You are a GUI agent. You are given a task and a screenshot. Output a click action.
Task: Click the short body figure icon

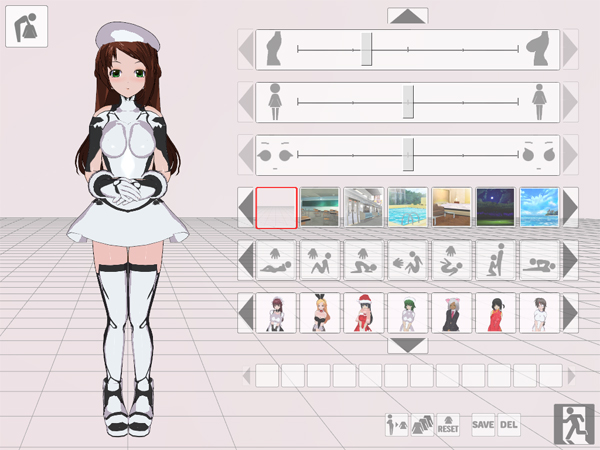pyautogui.click(x=275, y=102)
